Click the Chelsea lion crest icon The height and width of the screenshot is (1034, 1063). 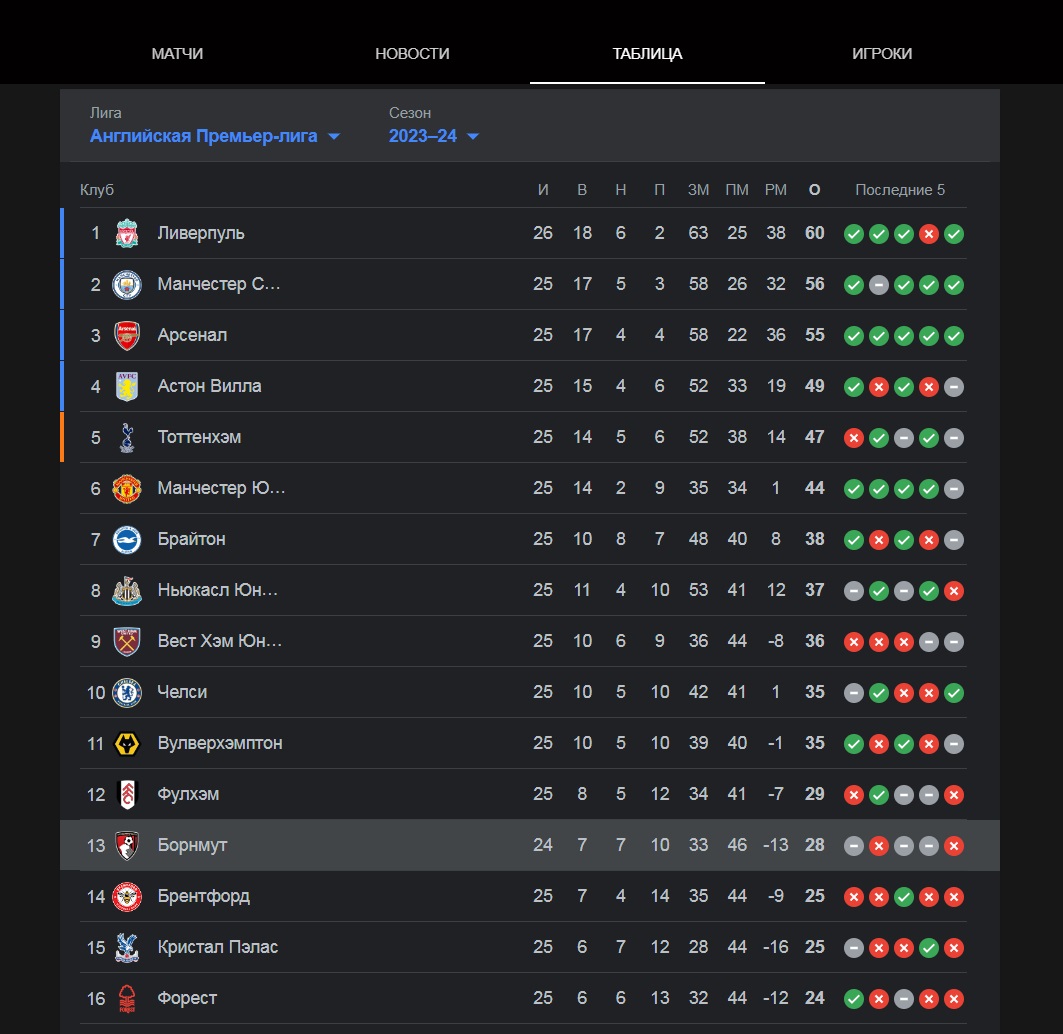(x=127, y=692)
